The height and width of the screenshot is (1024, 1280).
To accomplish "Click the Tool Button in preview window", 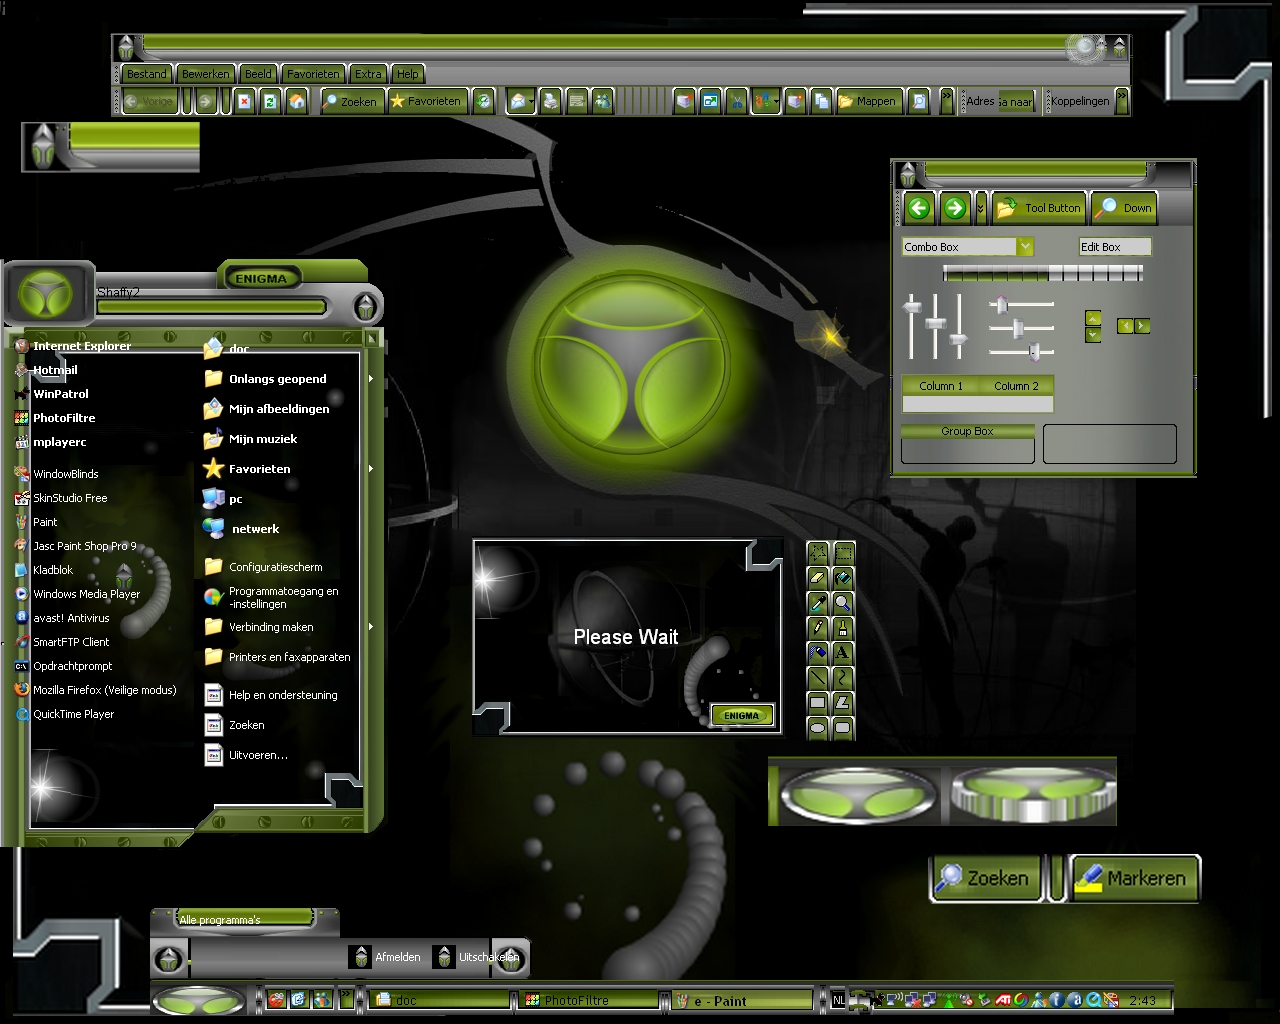I will click(1039, 208).
